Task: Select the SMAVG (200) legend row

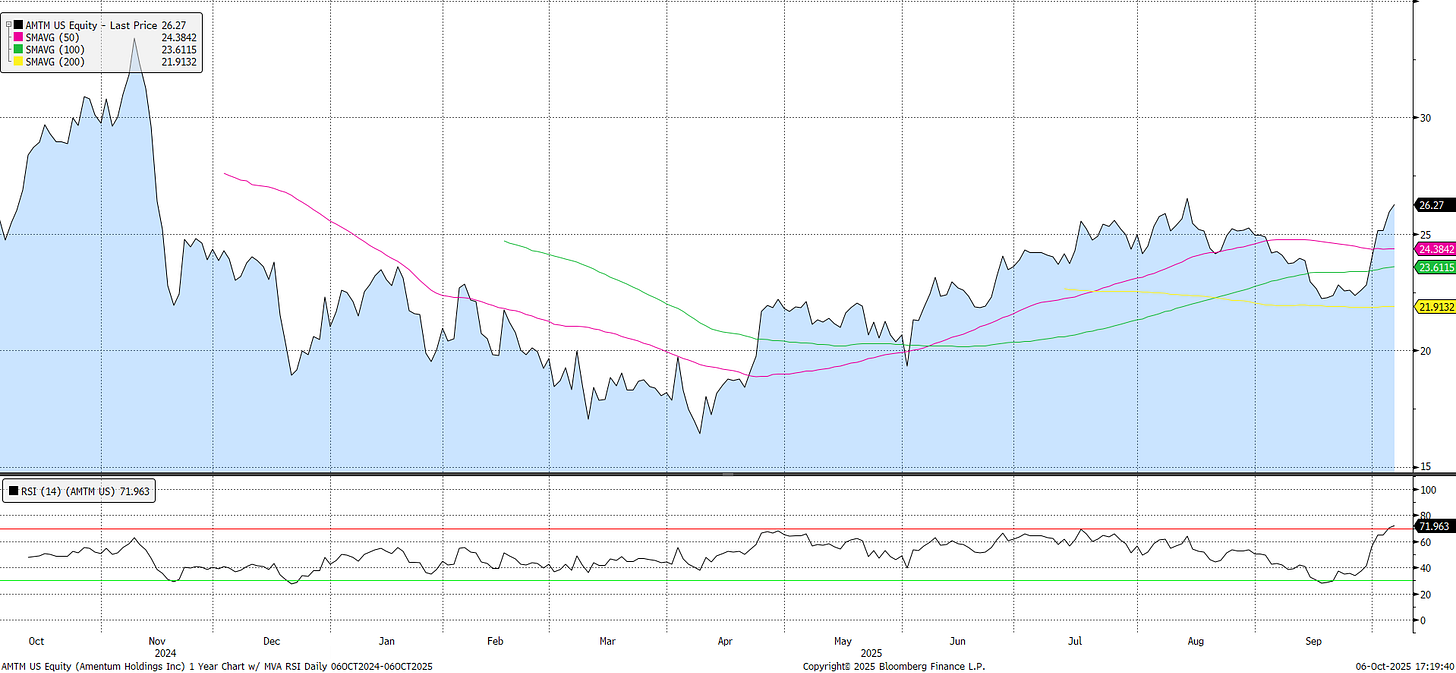Action: coord(105,62)
